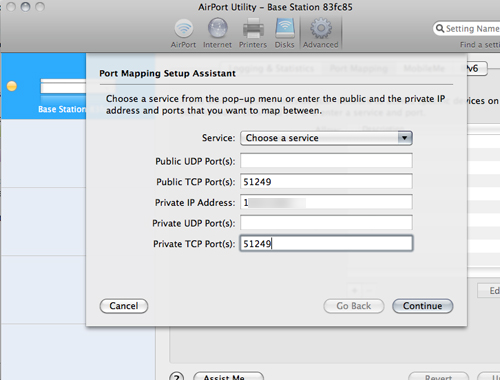Open the Printers toolbar section
The height and width of the screenshot is (380, 500).
click(x=253, y=33)
